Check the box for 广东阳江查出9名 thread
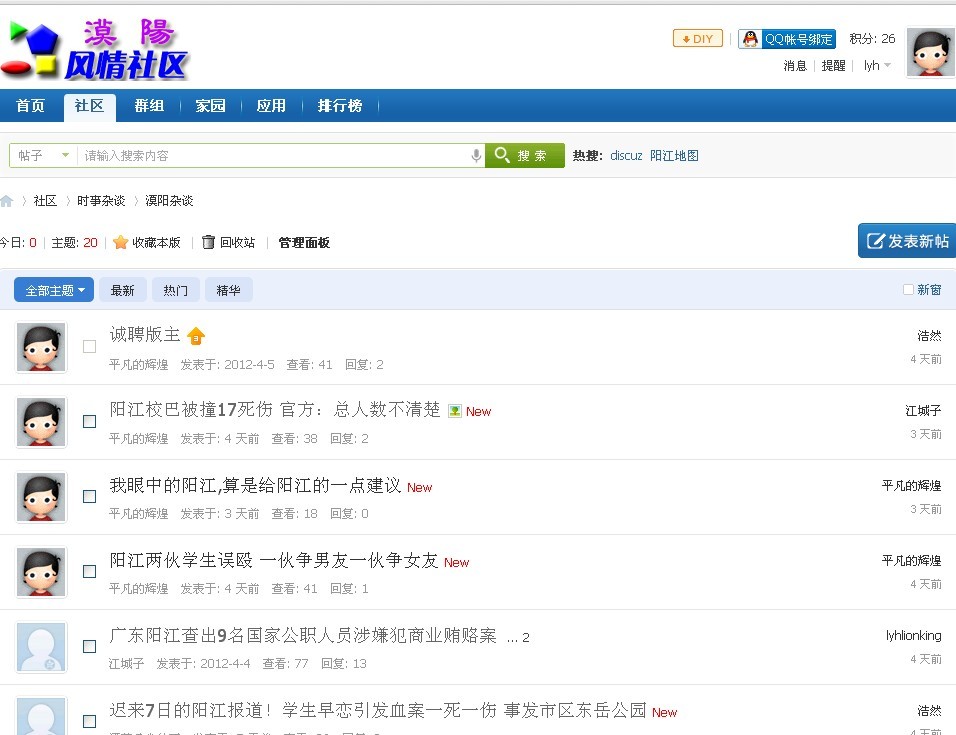 [90, 647]
